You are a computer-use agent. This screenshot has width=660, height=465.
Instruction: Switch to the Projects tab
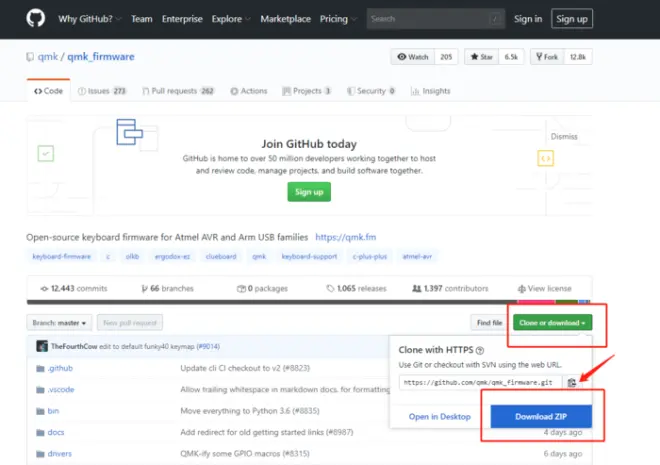point(307,91)
